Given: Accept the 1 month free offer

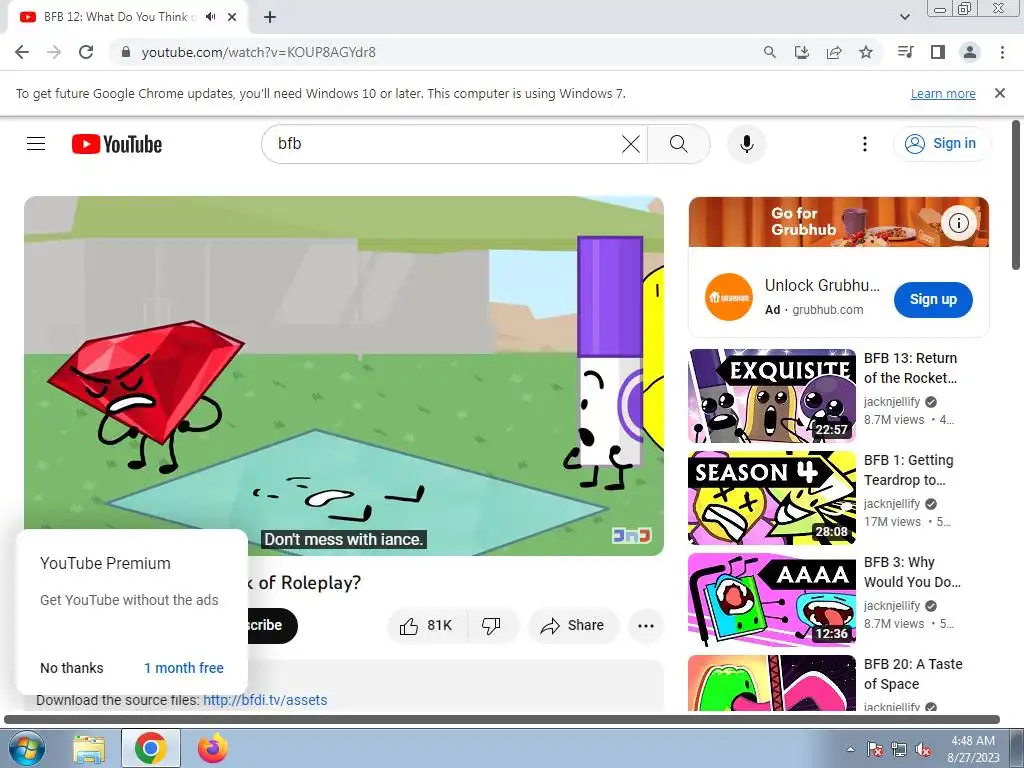Looking at the screenshot, I should click(184, 668).
